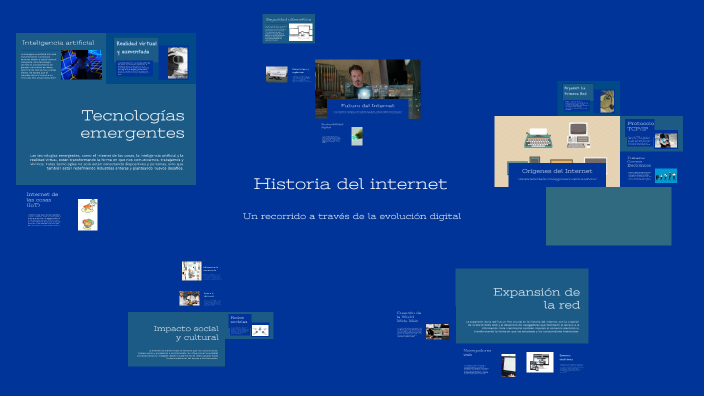The image size is (704, 396).
Task: Click the typewriter illustration in Orígenes cover
Action: (x=538, y=137)
